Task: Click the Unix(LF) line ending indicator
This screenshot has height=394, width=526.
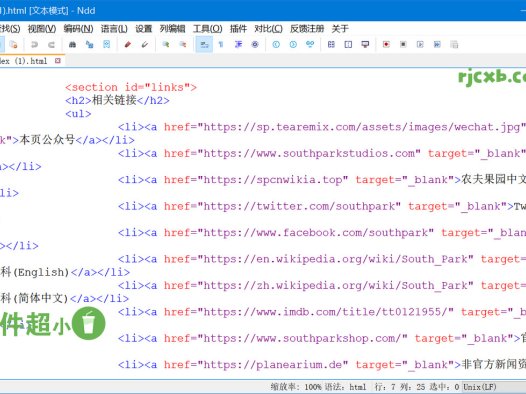Action: click(x=479, y=387)
